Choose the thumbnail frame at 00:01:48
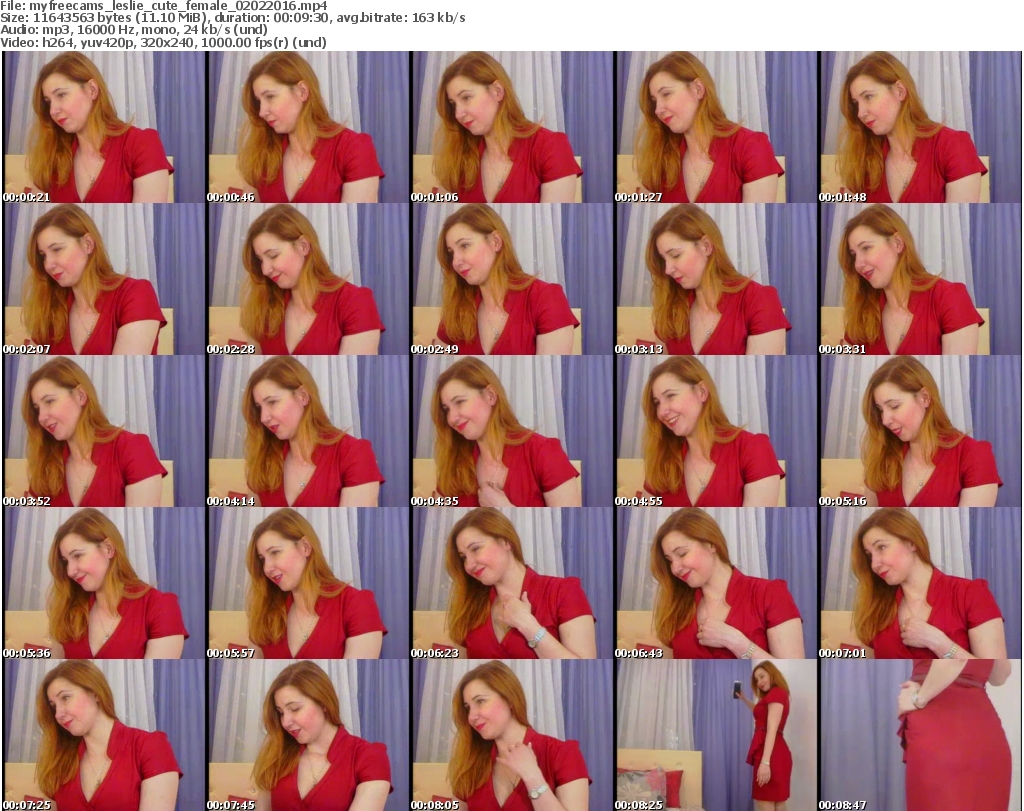This screenshot has height=811, width=1024. click(x=920, y=127)
